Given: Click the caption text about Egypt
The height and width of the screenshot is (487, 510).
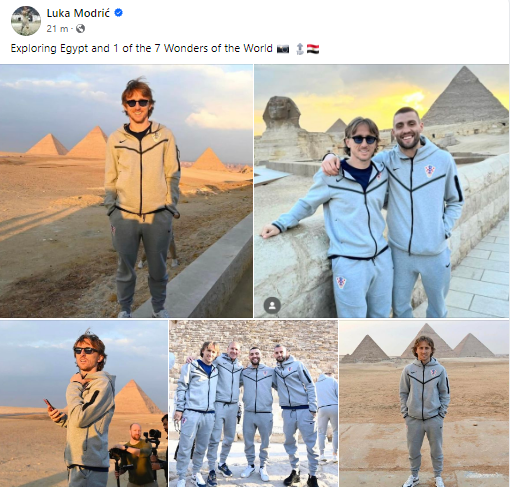Looking at the screenshot, I should (141, 48).
